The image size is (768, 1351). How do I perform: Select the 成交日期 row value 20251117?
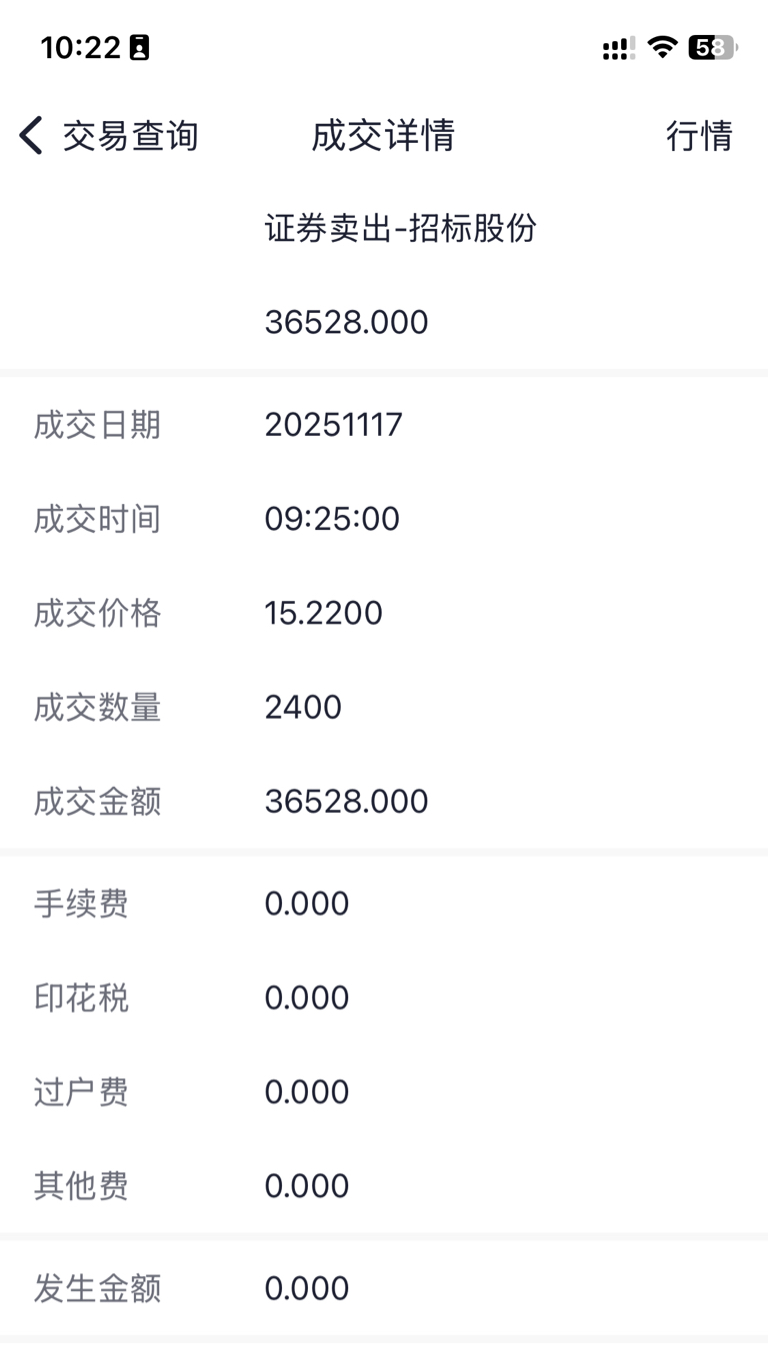pos(333,425)
